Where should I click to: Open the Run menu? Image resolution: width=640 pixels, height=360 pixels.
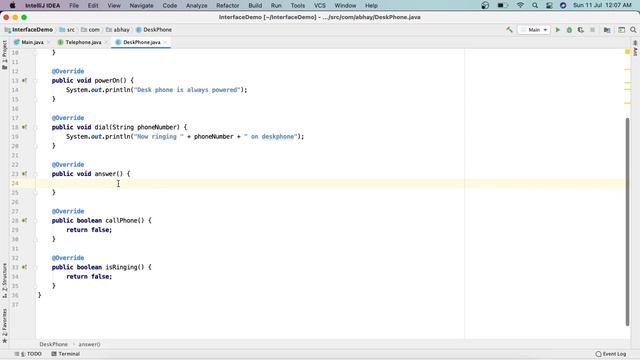(276, 5)
